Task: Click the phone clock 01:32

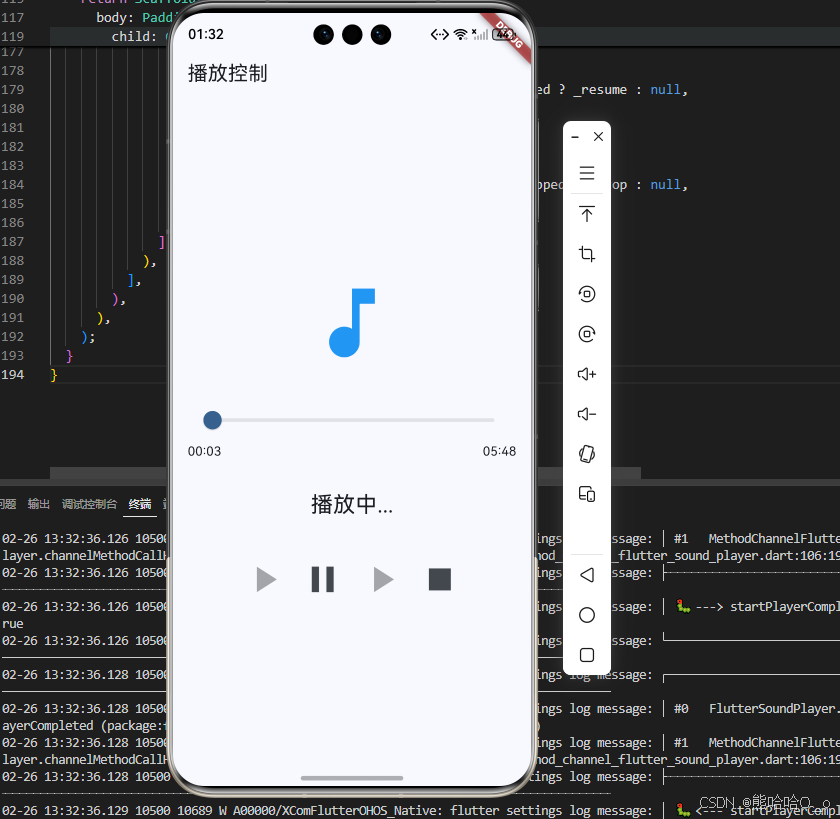Action: [x=206, y=34]
